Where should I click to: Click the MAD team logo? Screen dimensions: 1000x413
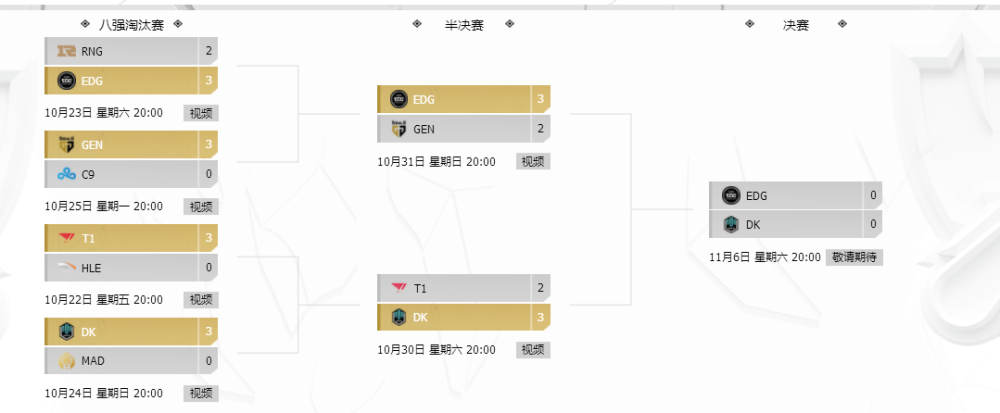coord(66,361)
